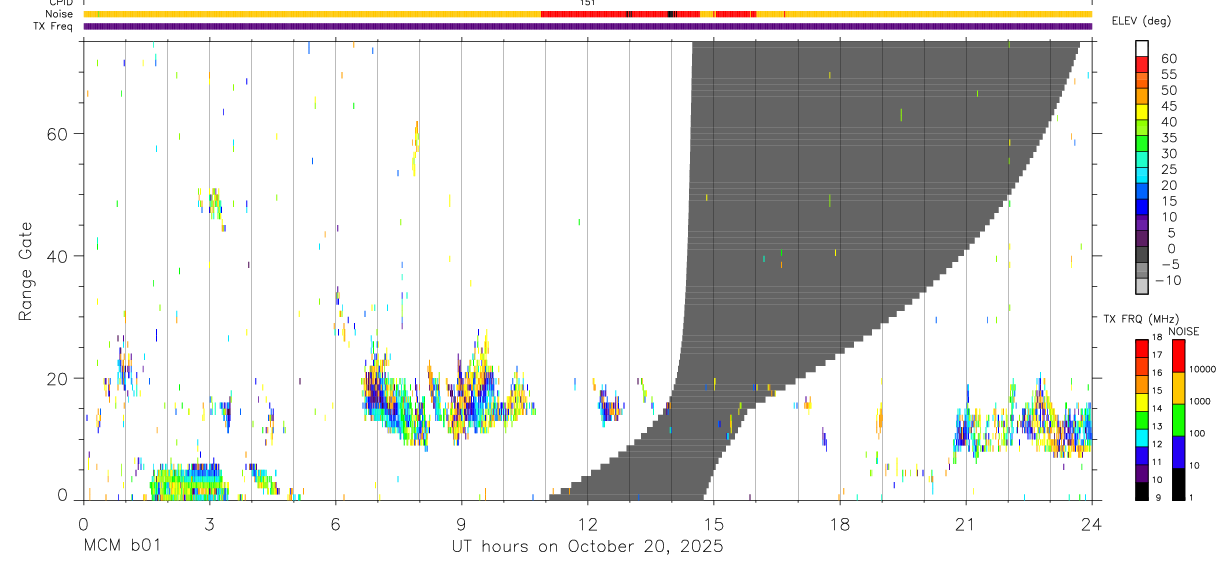Click the '13' label in TX FRQ legend
The image size is (1228, 567).
click(x=1156, y=426)
